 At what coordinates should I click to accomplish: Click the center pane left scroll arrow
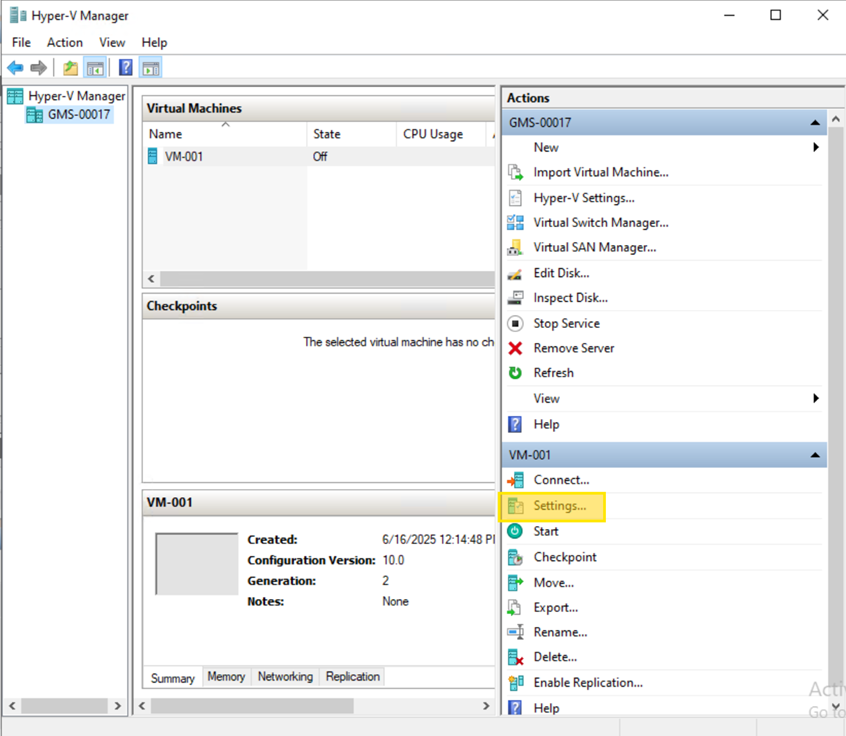(x=142, y=706)
